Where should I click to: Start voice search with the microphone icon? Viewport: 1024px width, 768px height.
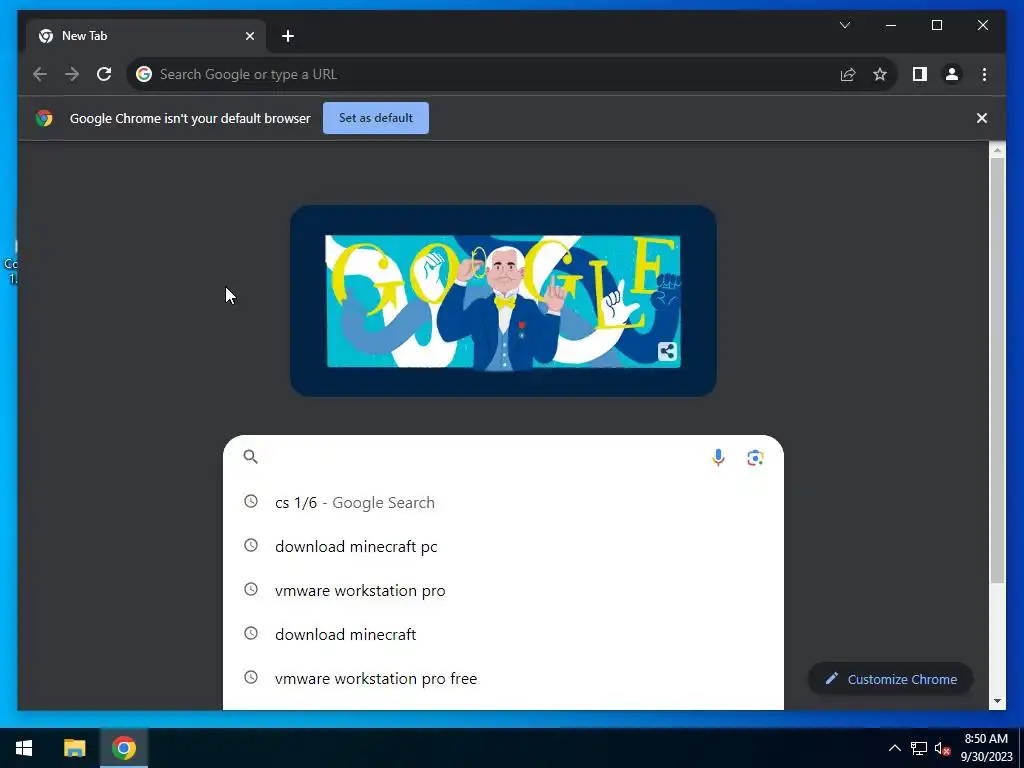718,458
